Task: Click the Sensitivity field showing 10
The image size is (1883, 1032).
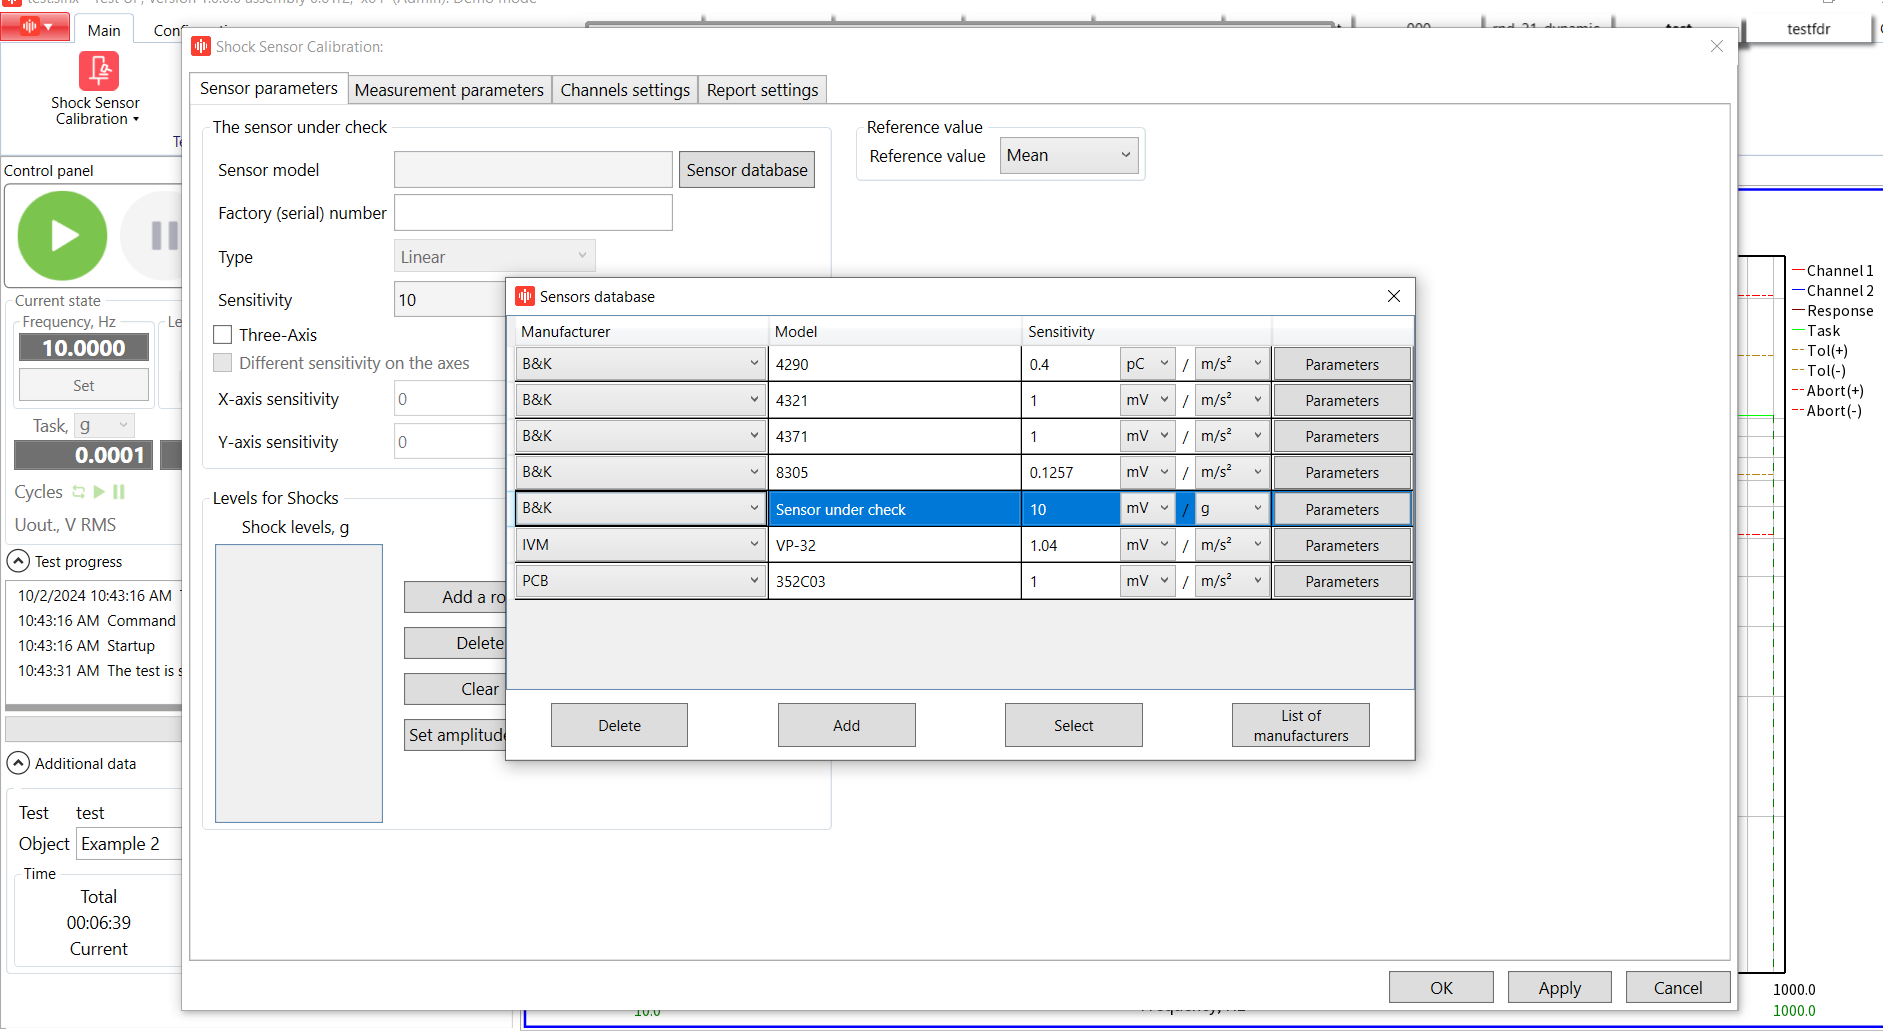Action: pyautogui.click(x=450, y=300)
